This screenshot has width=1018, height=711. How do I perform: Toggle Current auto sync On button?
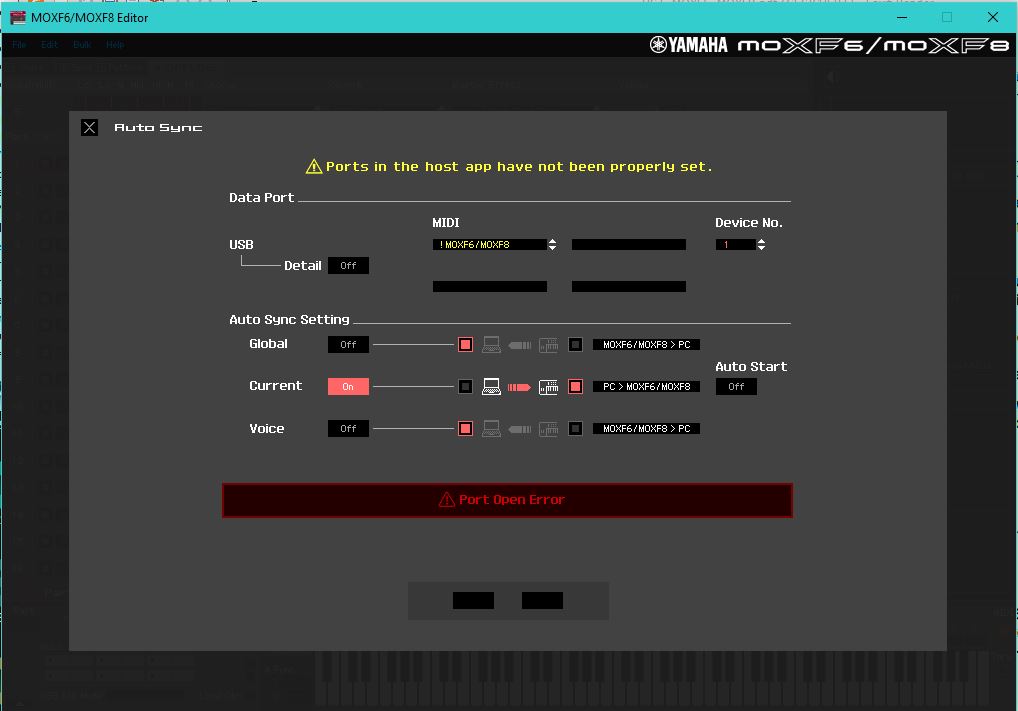click(x=348, y=386)
